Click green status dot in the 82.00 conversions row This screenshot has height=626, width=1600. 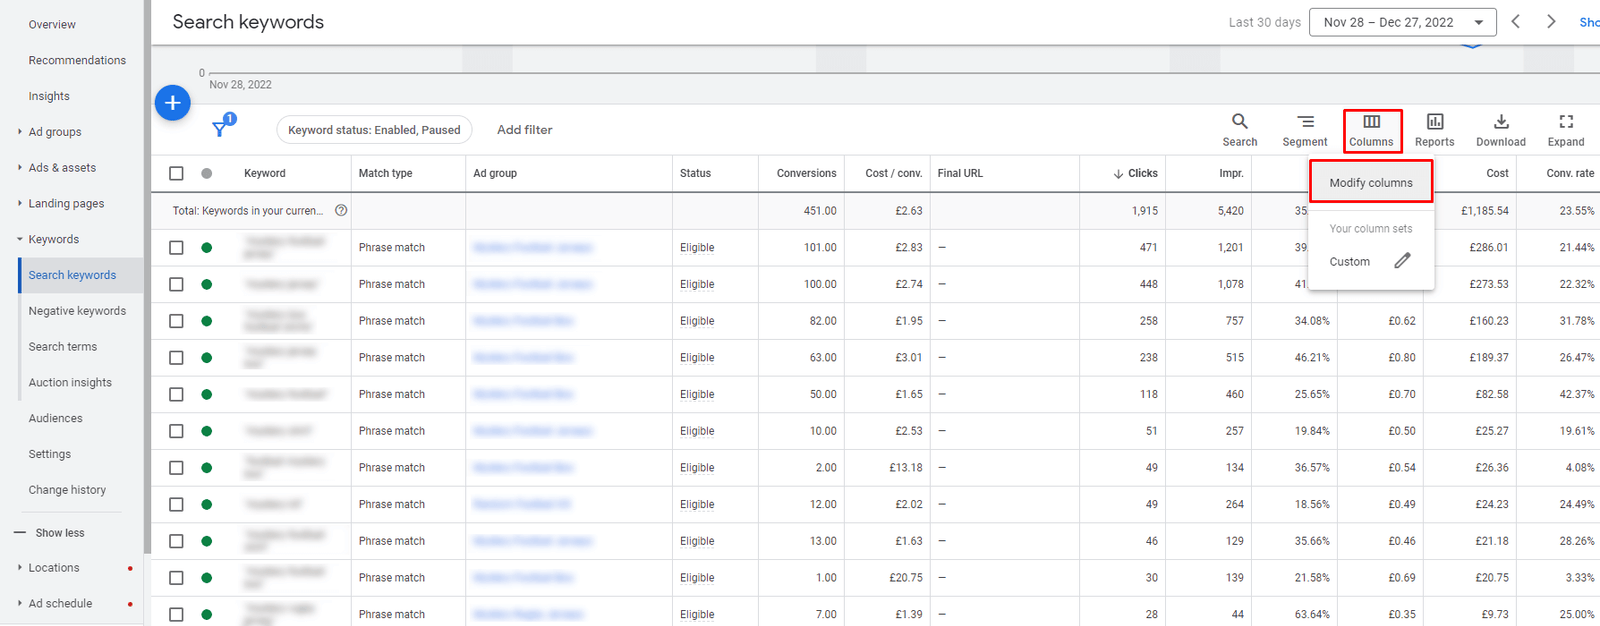pos(207,321)
